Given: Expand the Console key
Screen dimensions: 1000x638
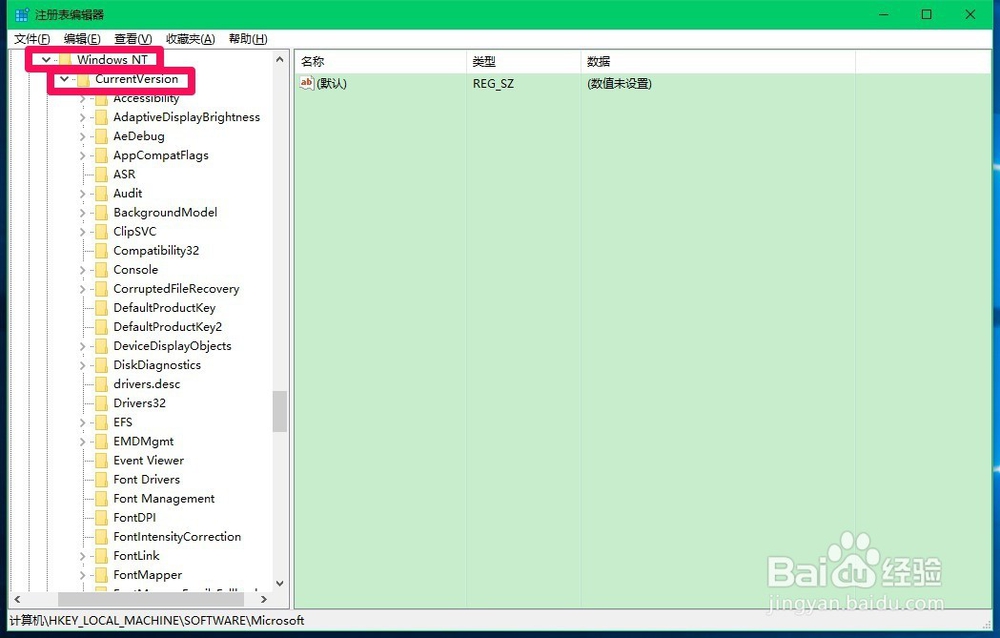Looking at the screenshot, I should (82, 271).
